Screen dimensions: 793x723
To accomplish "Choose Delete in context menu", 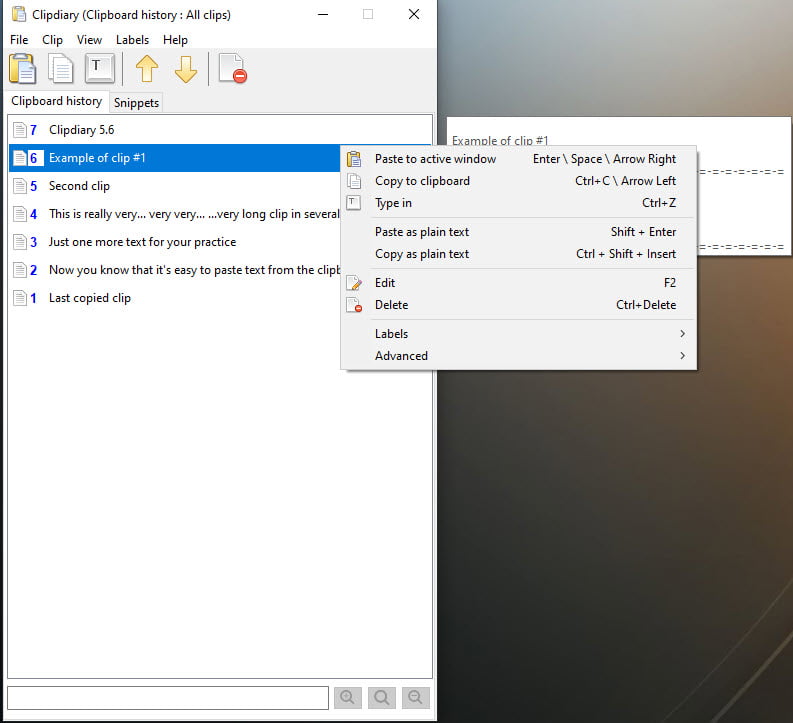I will click(518, 305).
